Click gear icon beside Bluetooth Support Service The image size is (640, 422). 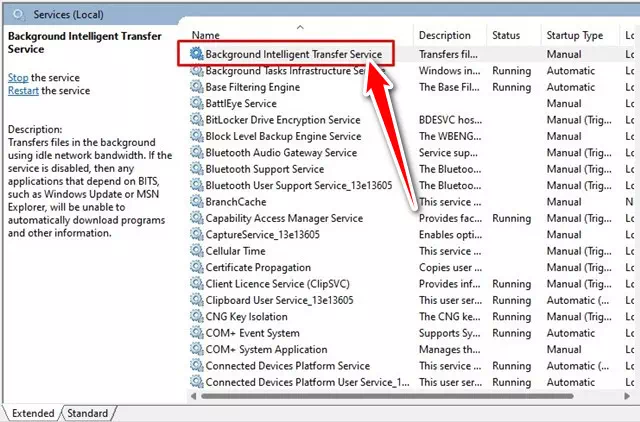click(x=196, y=169)
